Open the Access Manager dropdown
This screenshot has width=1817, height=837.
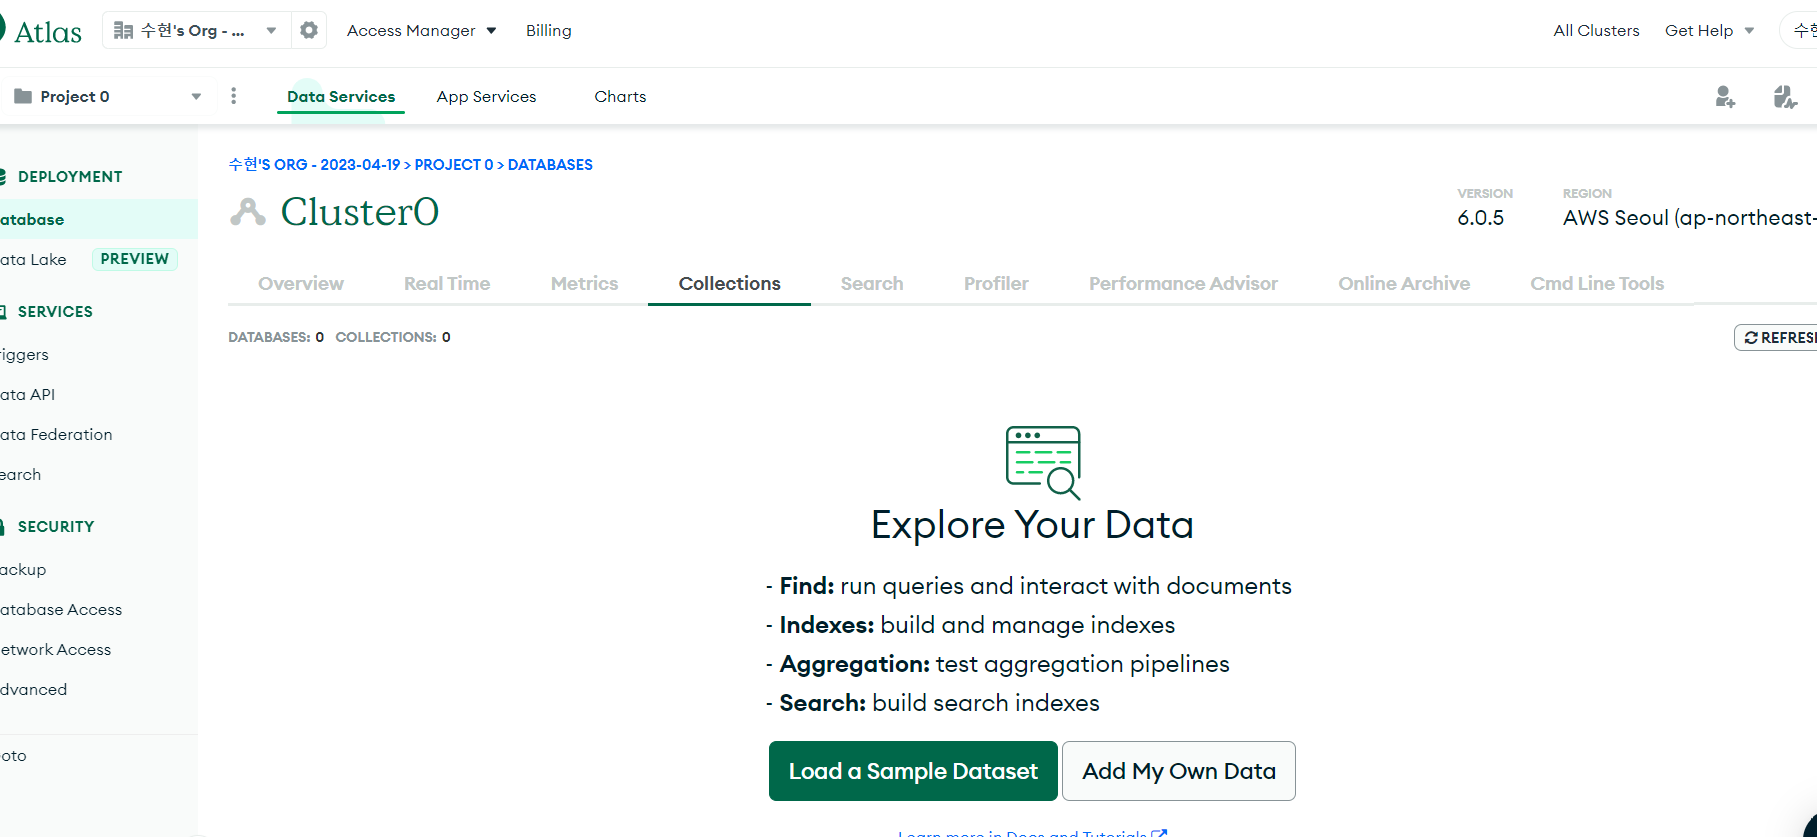pyautogui.click(x=422, y=30)
